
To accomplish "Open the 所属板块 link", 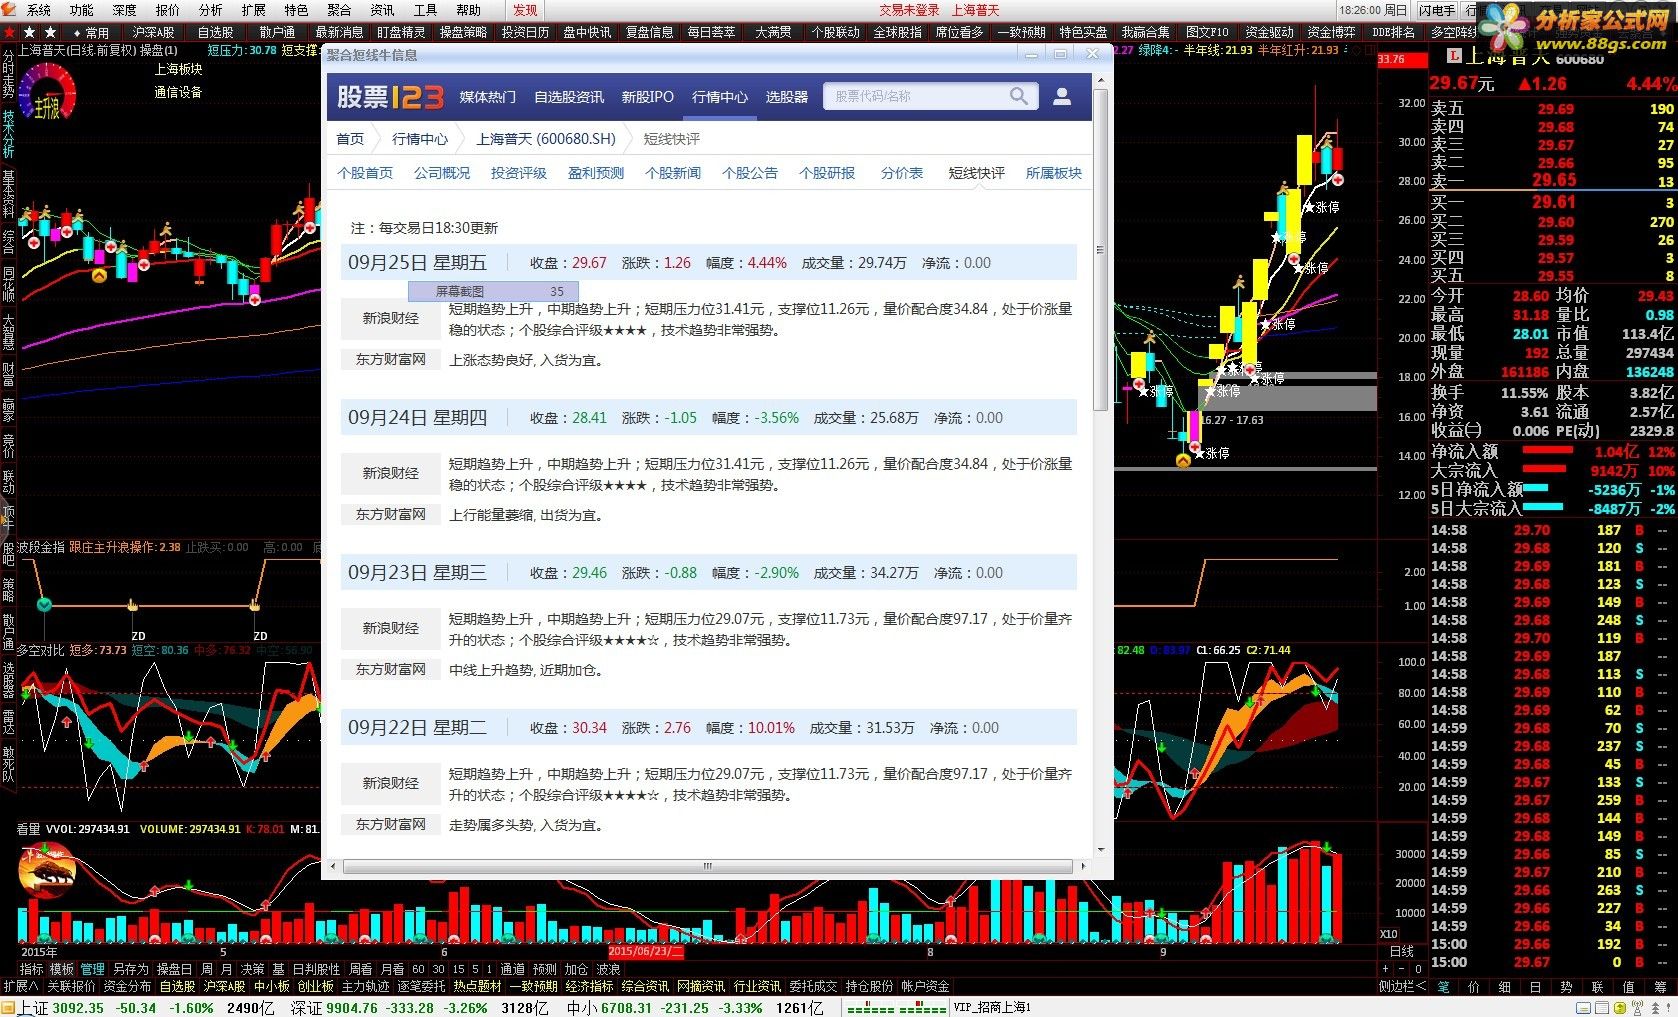I will (1054, 173).
